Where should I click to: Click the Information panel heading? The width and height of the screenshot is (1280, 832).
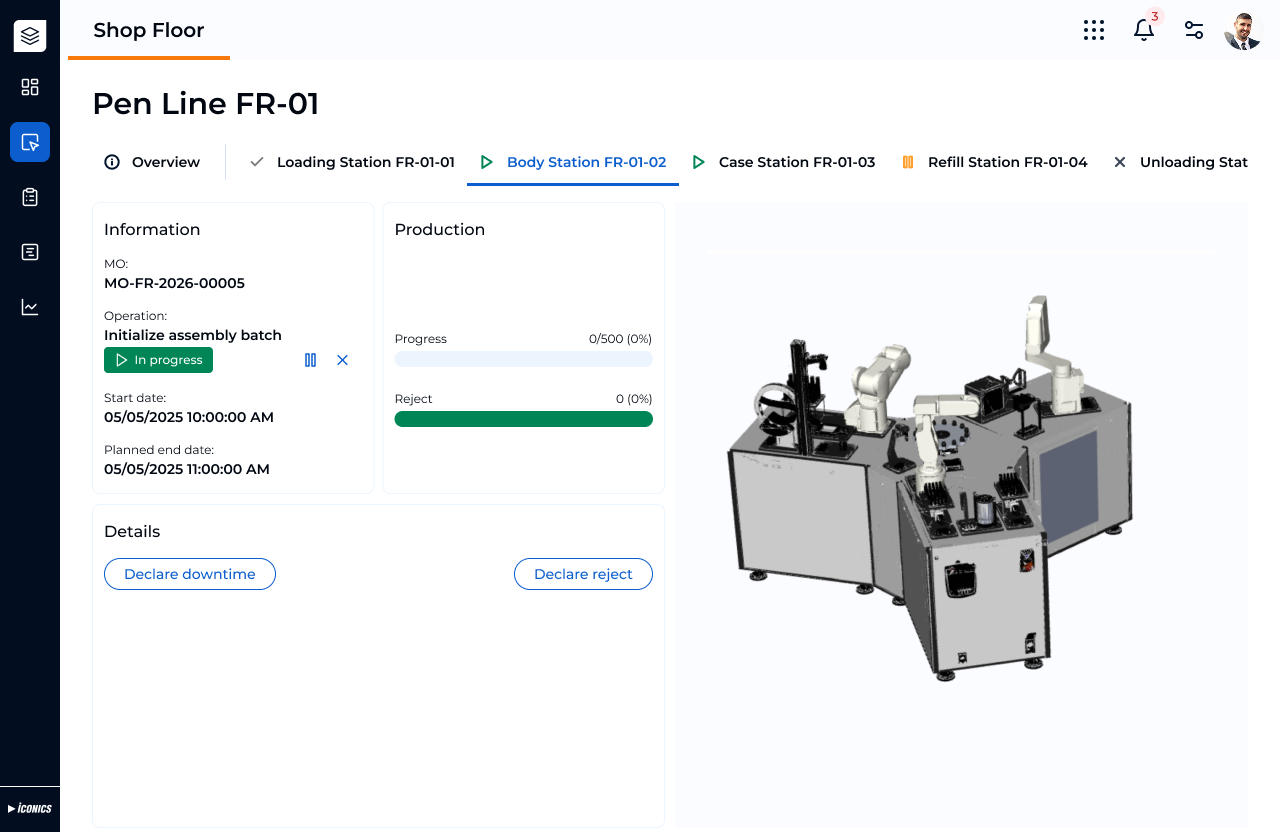[152, 229]
